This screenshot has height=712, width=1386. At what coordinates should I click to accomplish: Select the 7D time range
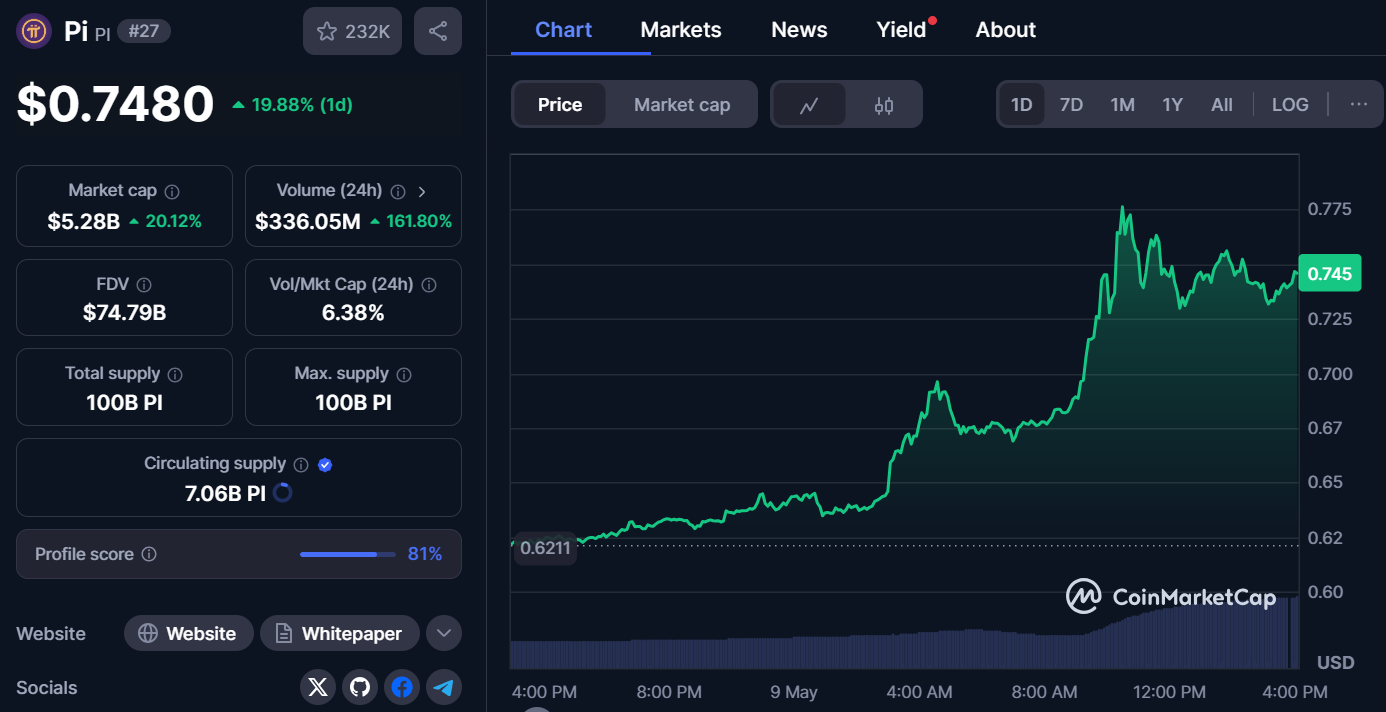click(1071, 105)
